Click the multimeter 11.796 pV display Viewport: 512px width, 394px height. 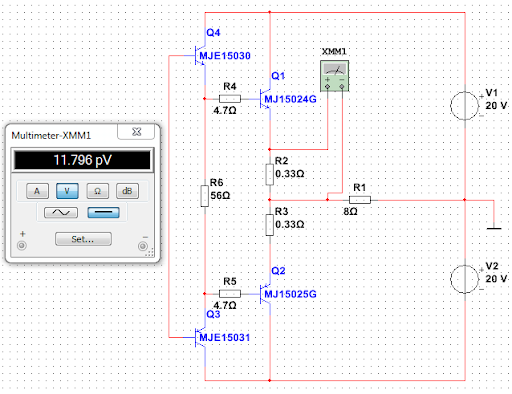point(82,160)
